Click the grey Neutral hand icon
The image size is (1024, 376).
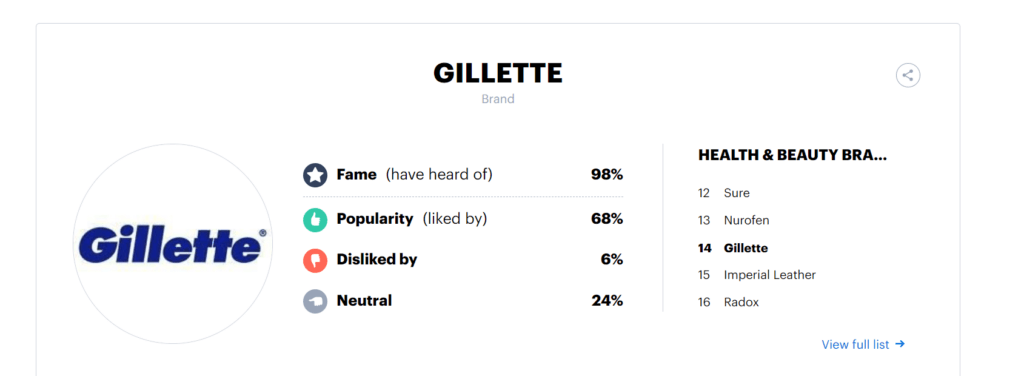(x=315, y=301)
